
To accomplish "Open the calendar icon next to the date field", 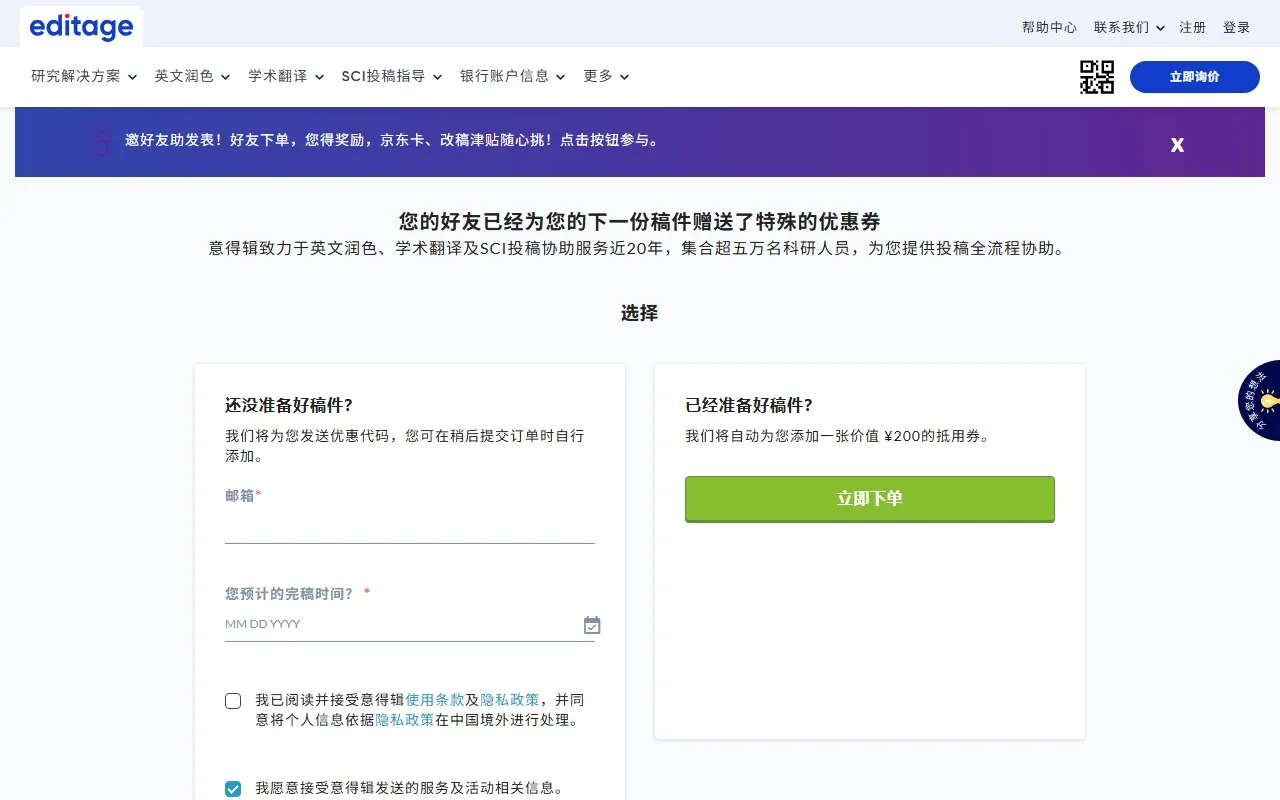I will [592, 624].
